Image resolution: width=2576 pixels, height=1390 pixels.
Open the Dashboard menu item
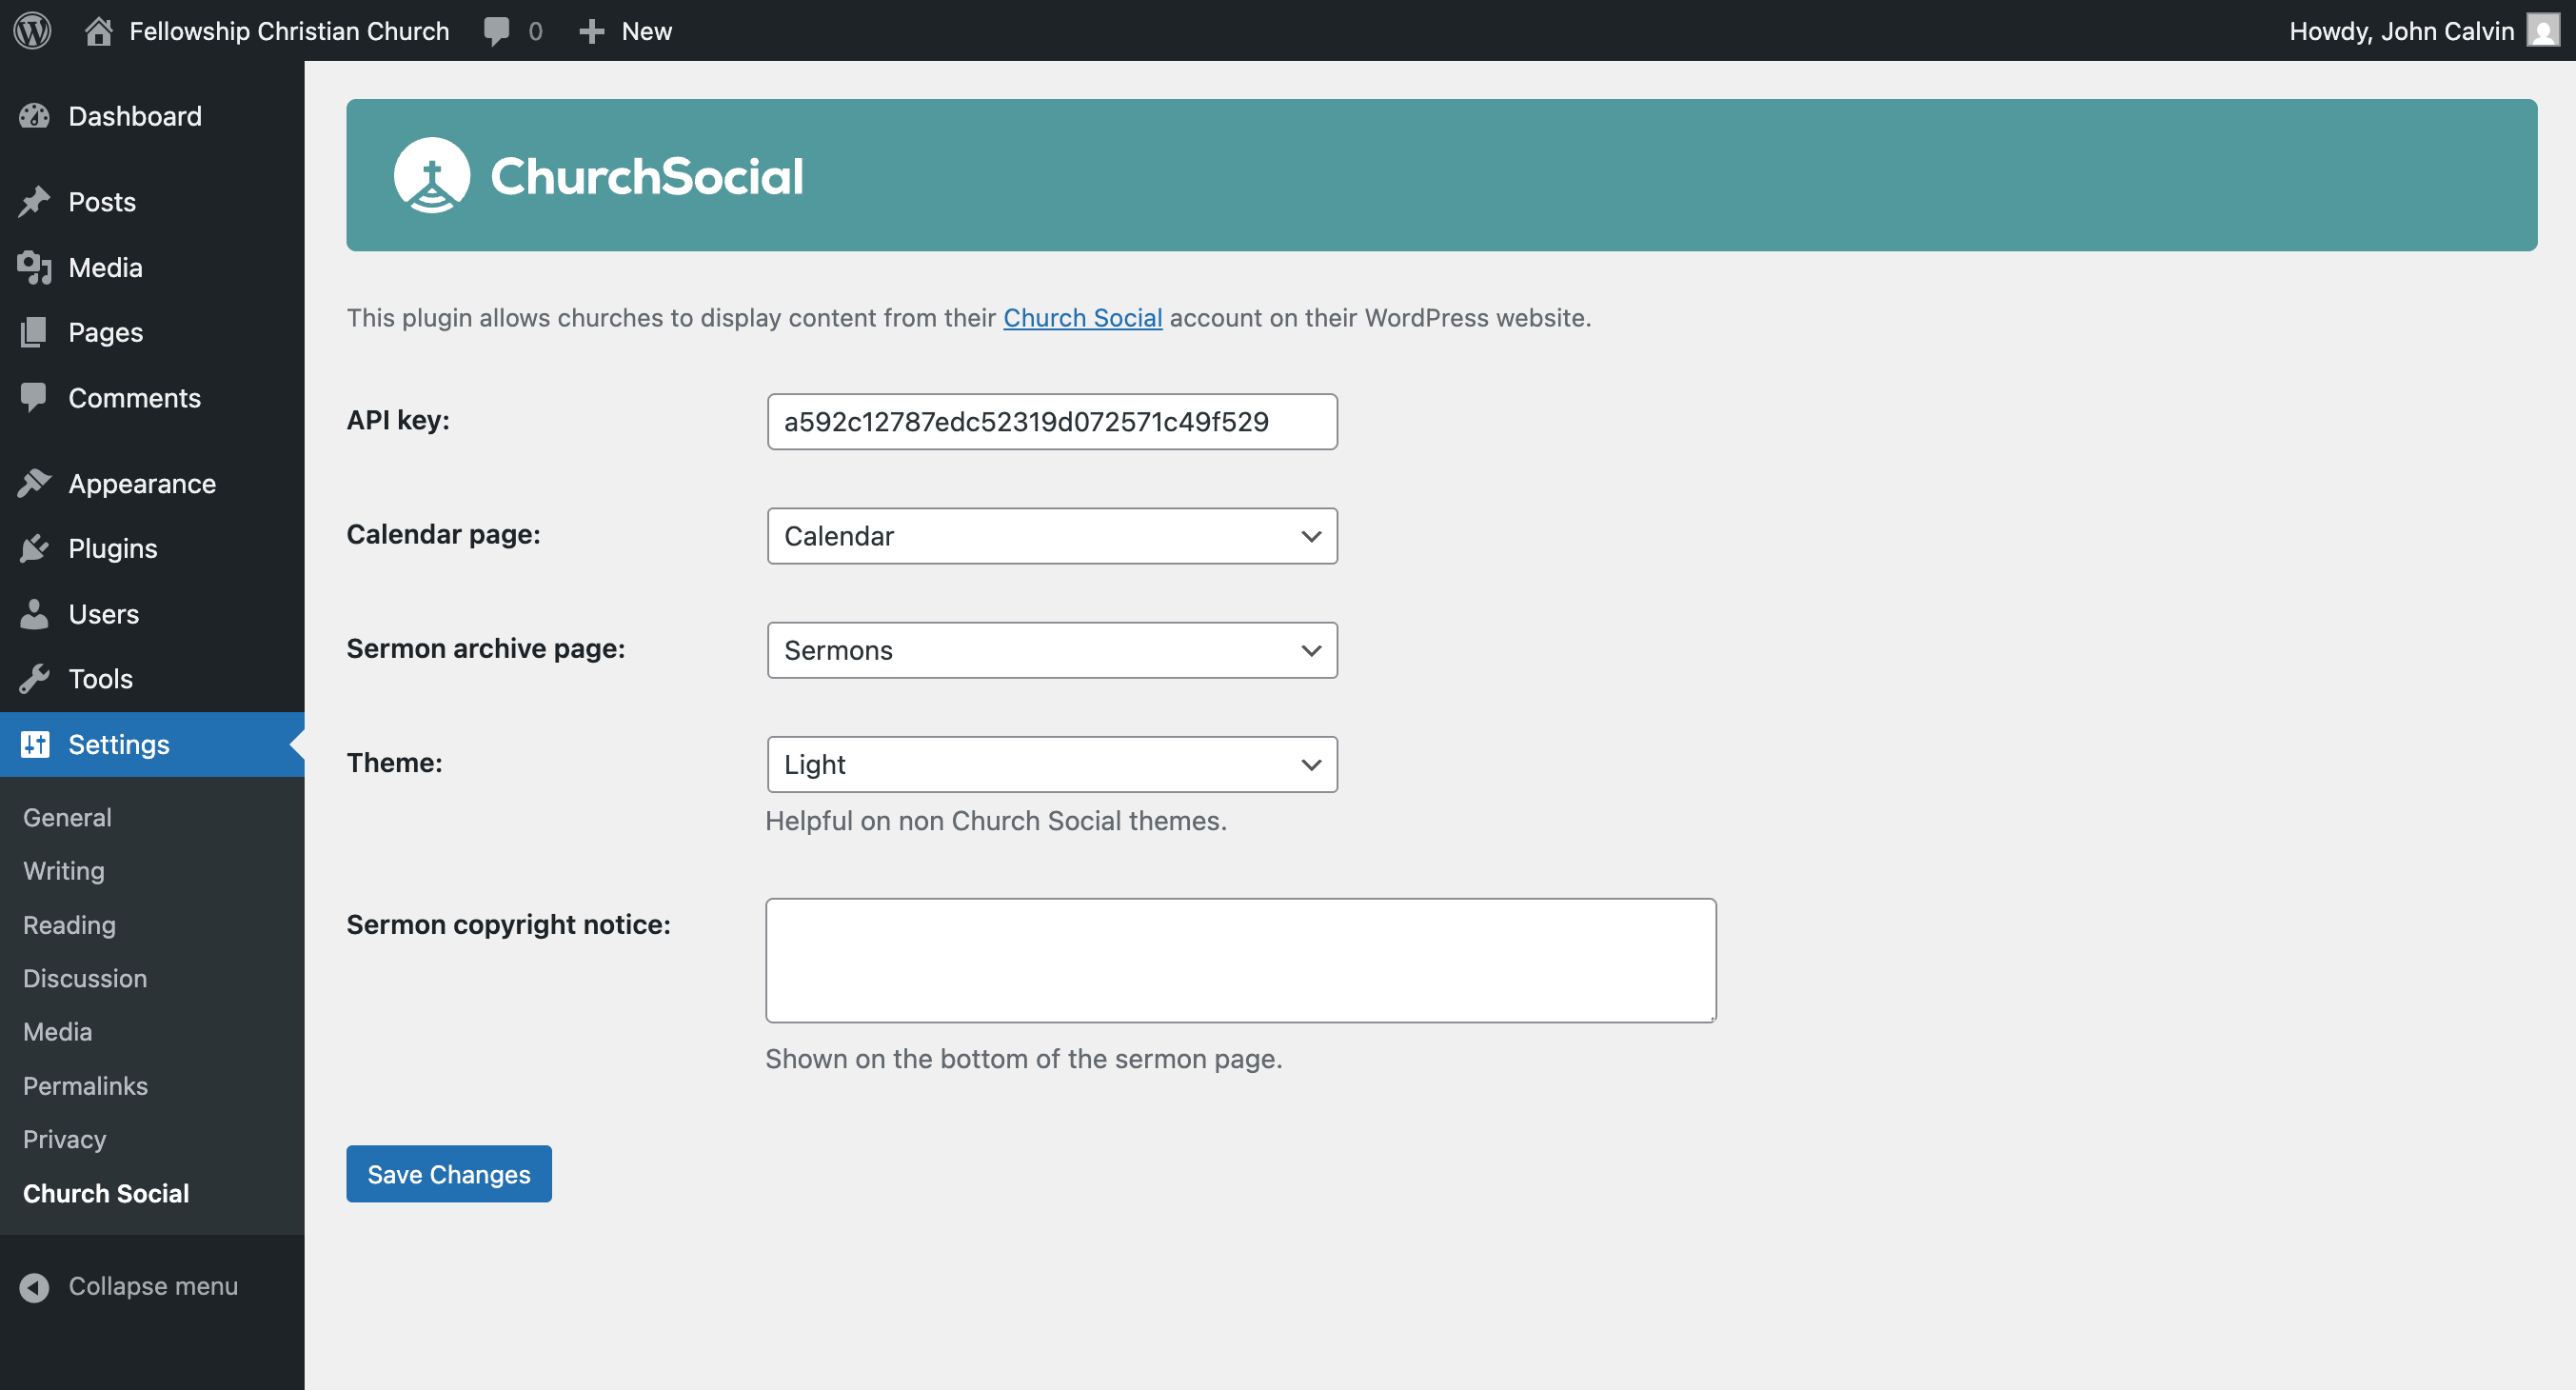coord(135,116)
